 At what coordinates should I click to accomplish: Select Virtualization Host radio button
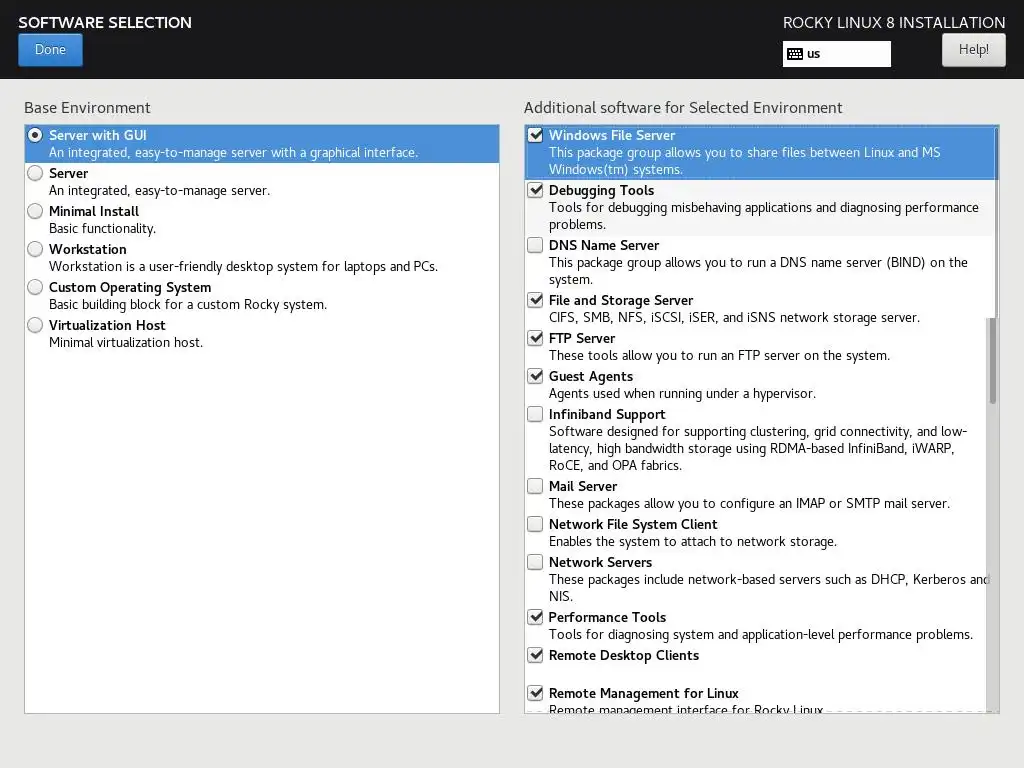[x=35, y=325]
